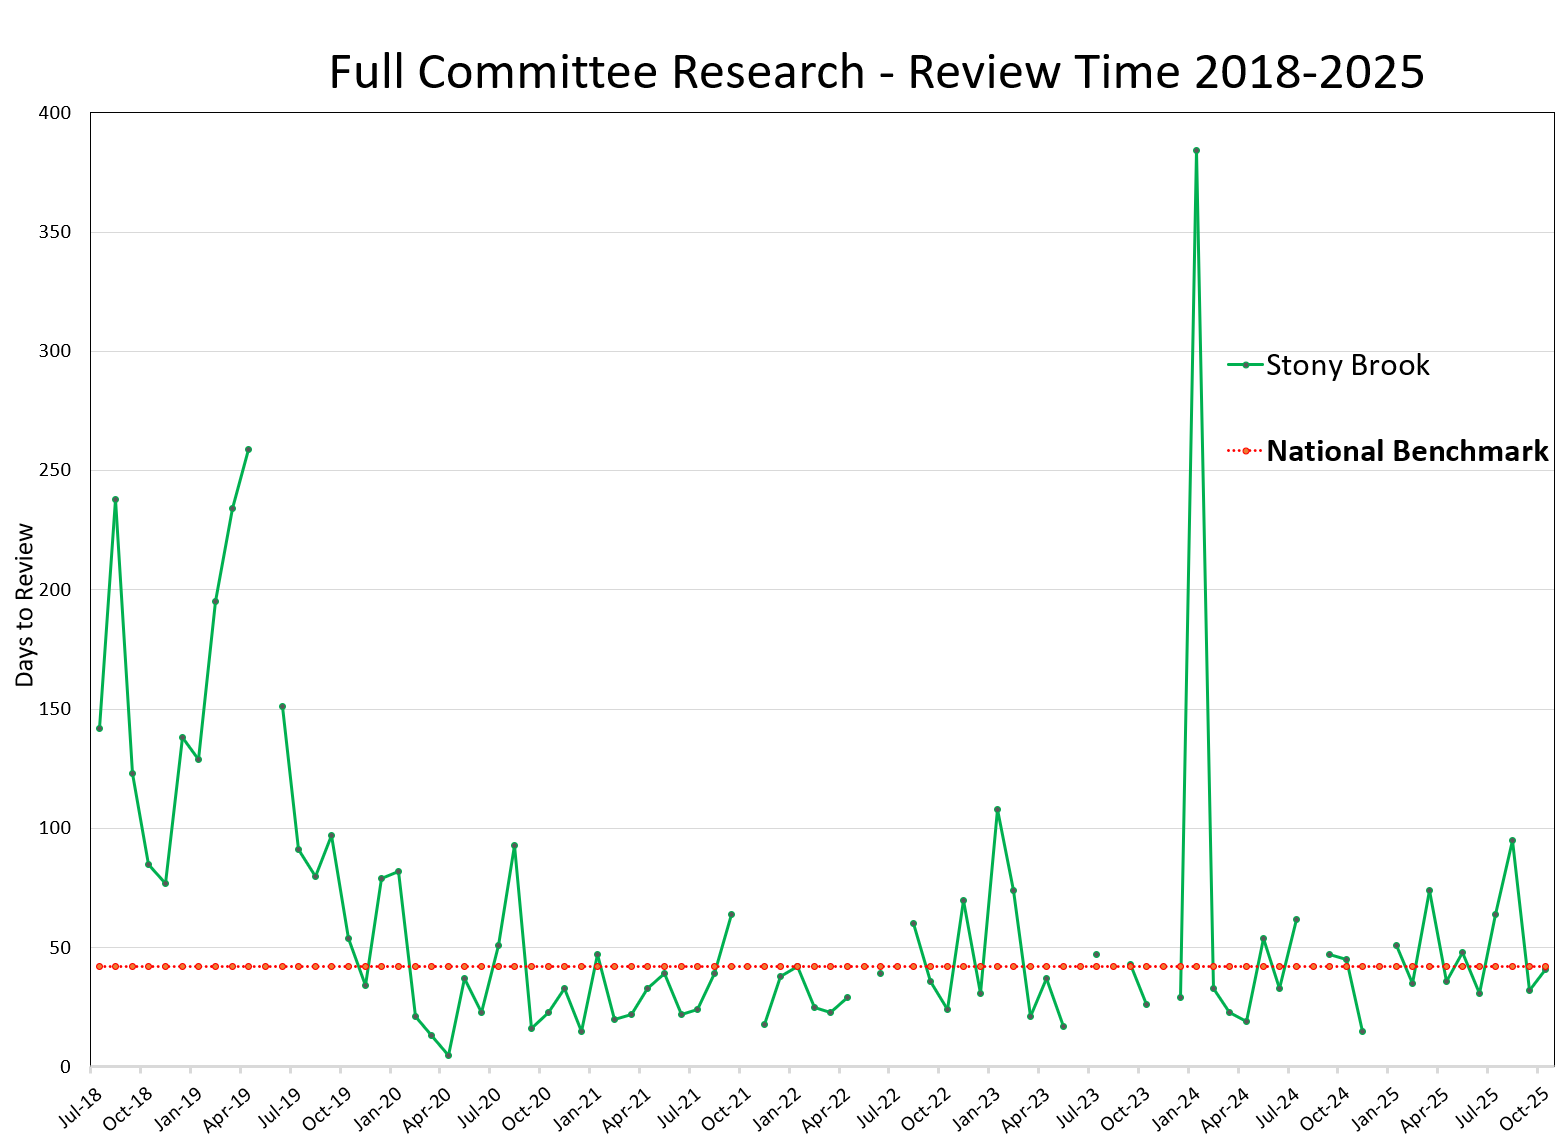Screen dimensions: 1565x1139
Task: Select the first data point near Jul-18
Action: [99, 728]
